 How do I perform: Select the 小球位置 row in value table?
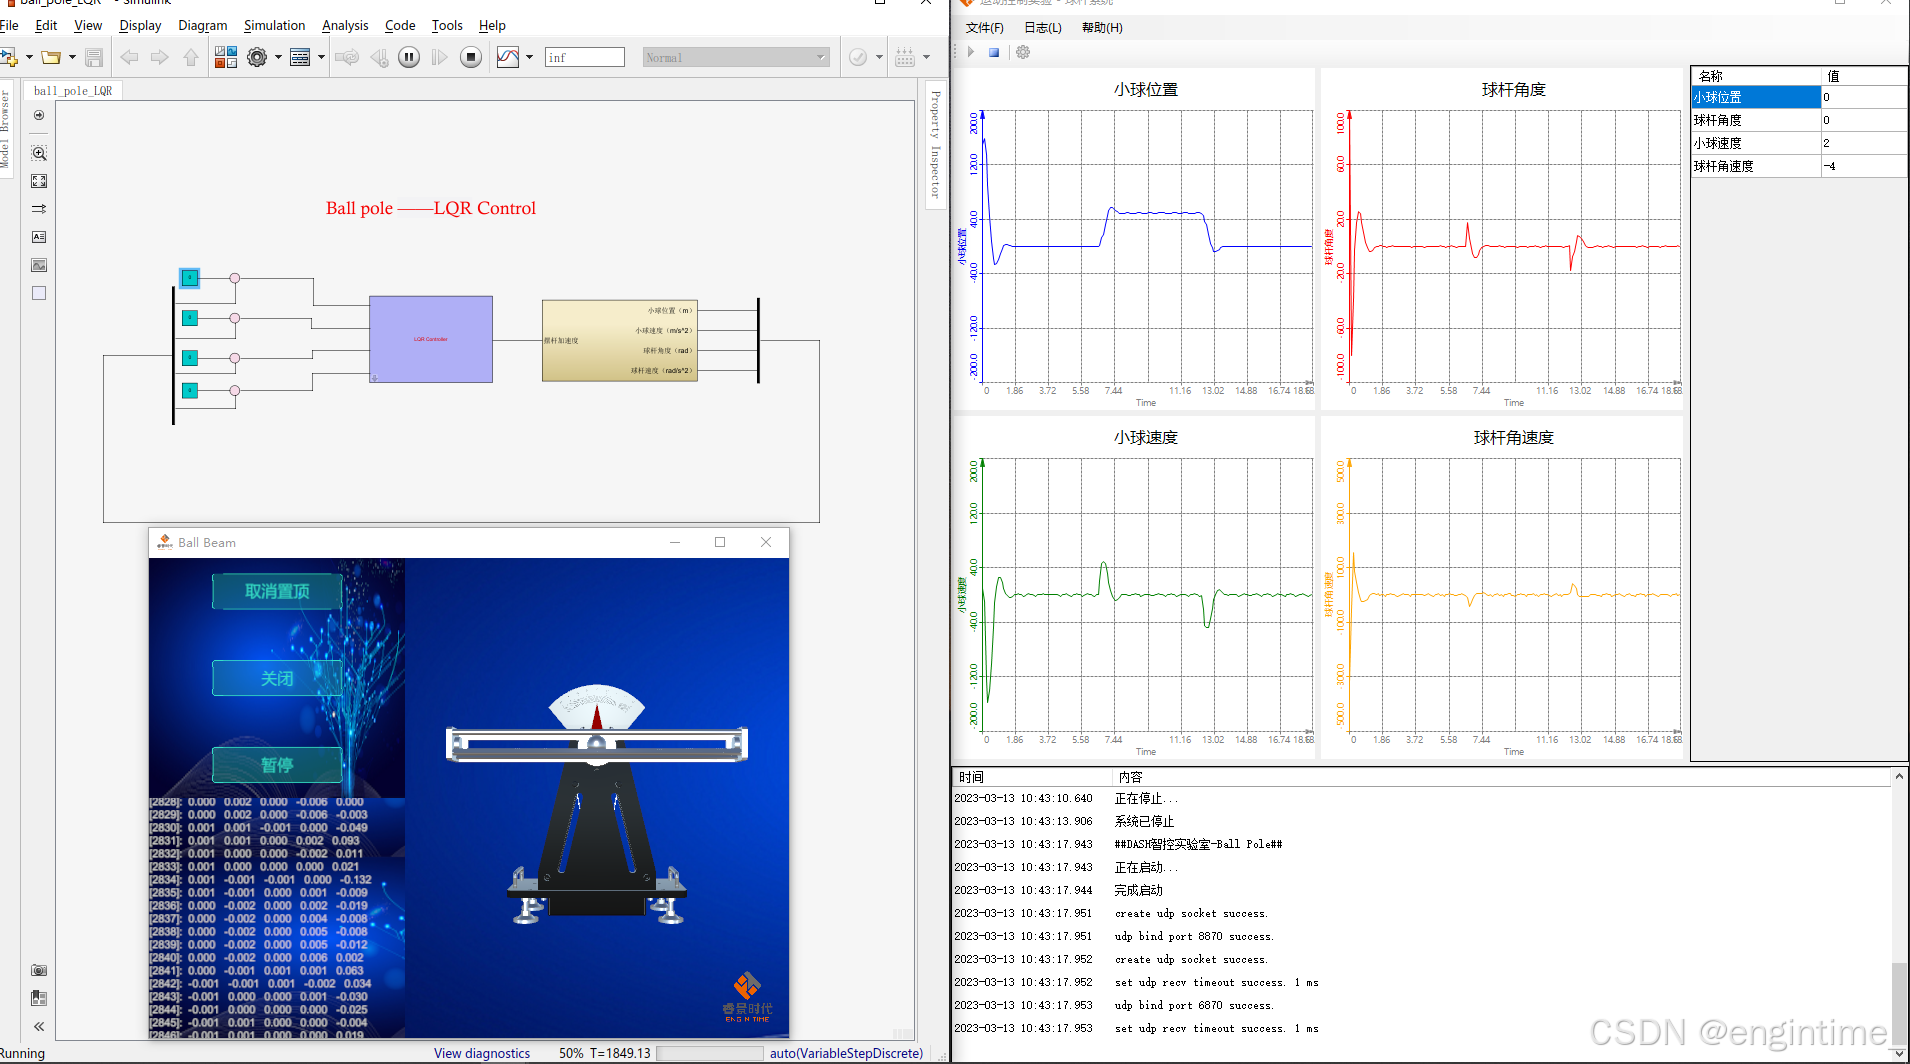pyautogui.click(x=1799, y=97)
